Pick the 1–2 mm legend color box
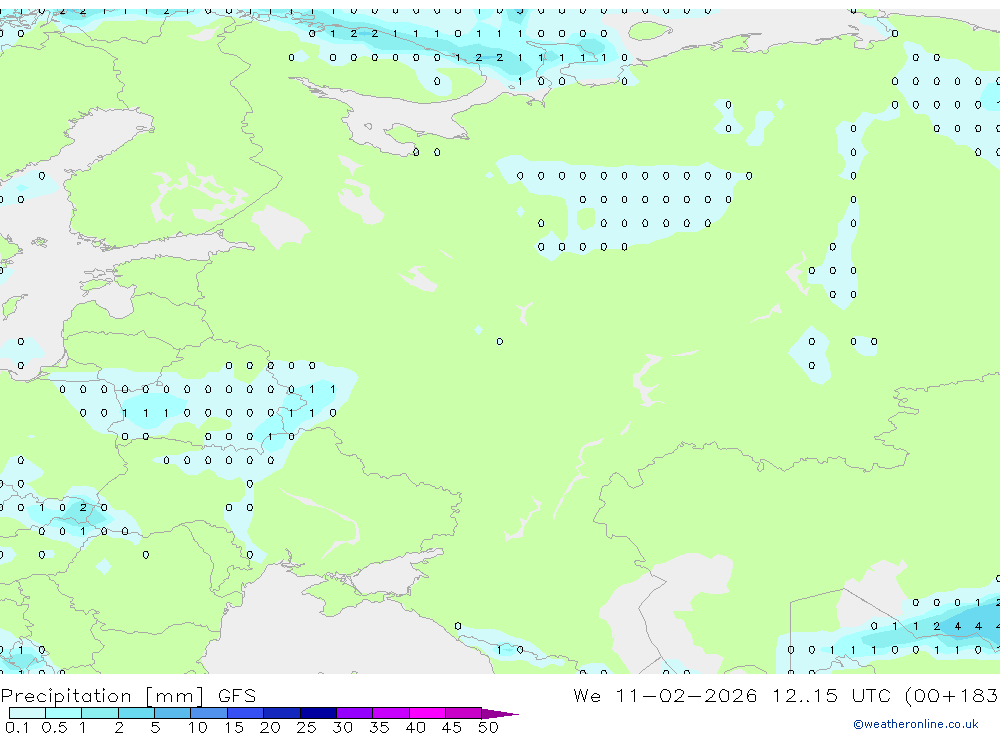Screen dimensions: 1000x733 (x=100, y=713)
